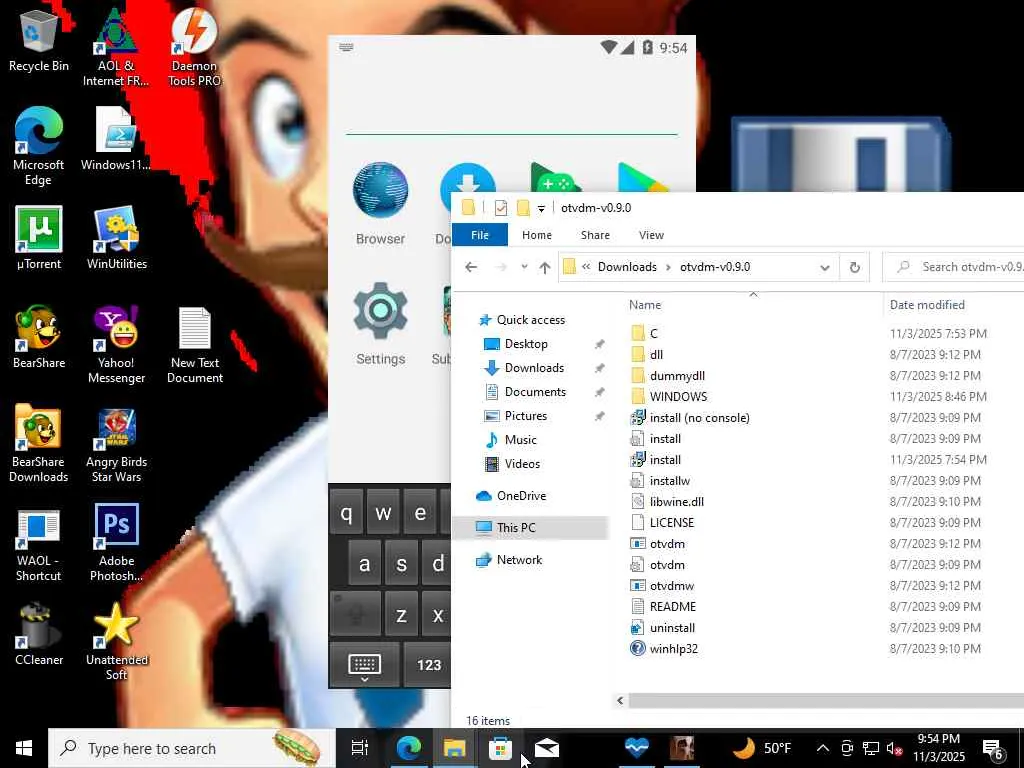
Task: Launch Angry Birds Star Wars shortcut
Action: pyautogui.click(x=116, y=445)
